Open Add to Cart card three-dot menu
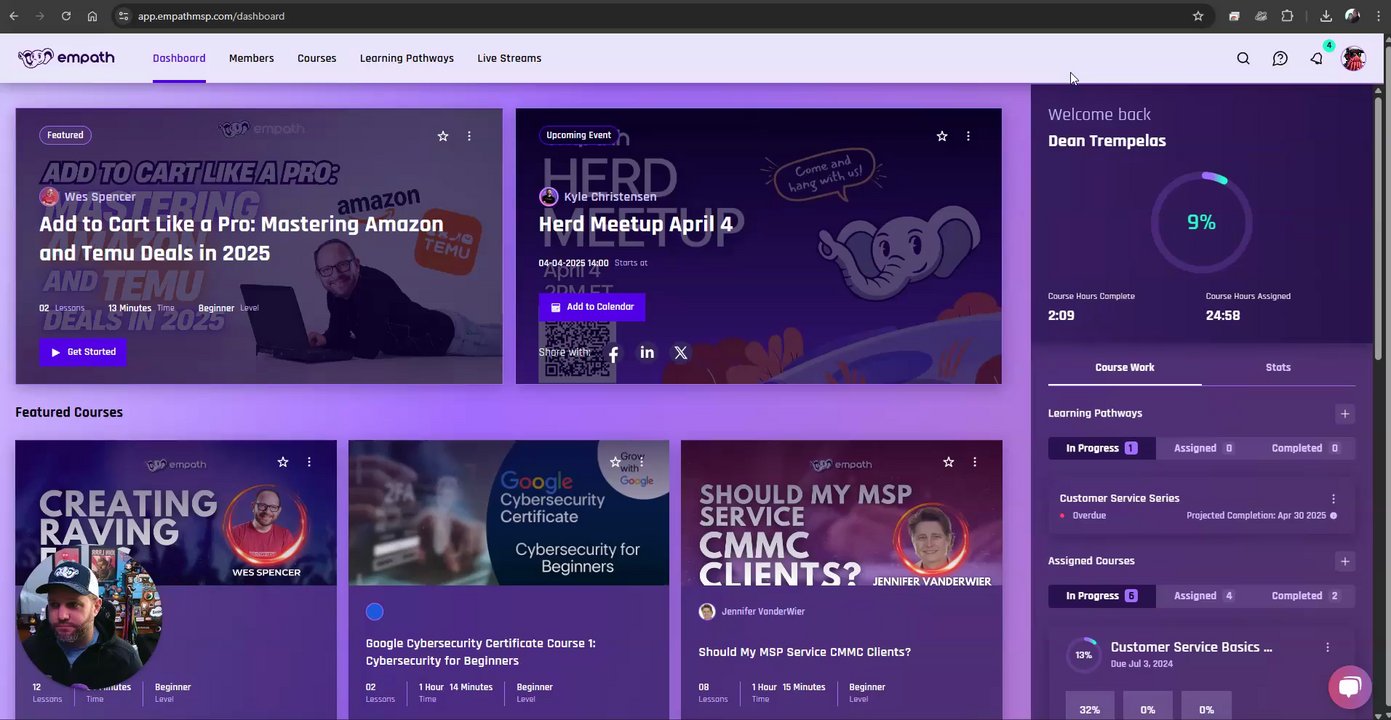The image size is (1391, 720). coord(469,136)
